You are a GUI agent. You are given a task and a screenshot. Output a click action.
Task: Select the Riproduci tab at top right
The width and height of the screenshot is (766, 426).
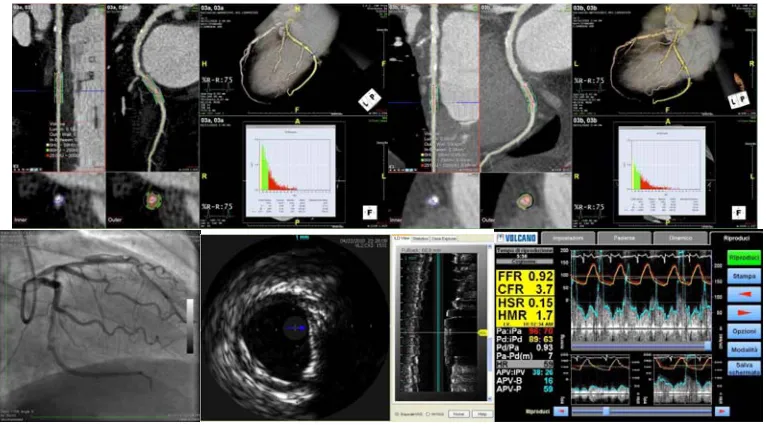point(736,238)
